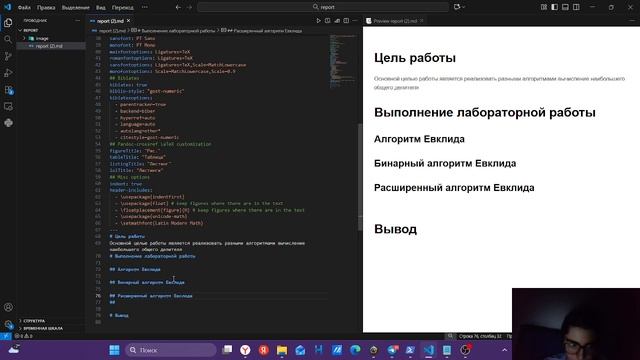Toggle the bottom panel visibility
The width and height of the screenshot is (640, 360).
(x=565, y=7)
